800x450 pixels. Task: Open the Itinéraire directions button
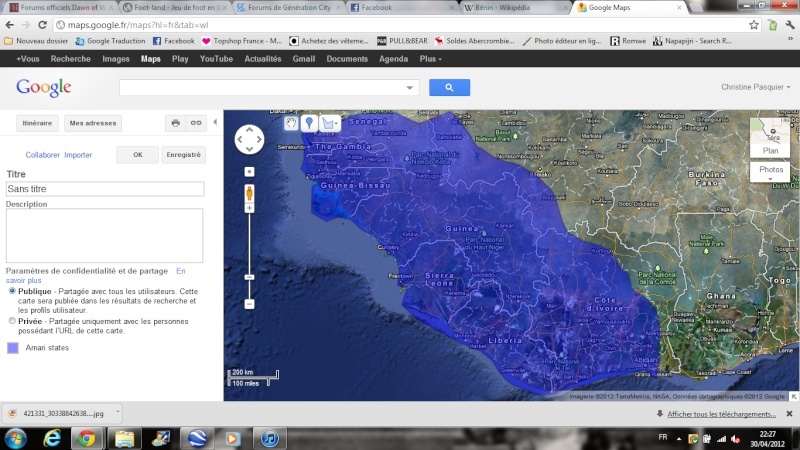pyautogui.click(x=37, y=123)
